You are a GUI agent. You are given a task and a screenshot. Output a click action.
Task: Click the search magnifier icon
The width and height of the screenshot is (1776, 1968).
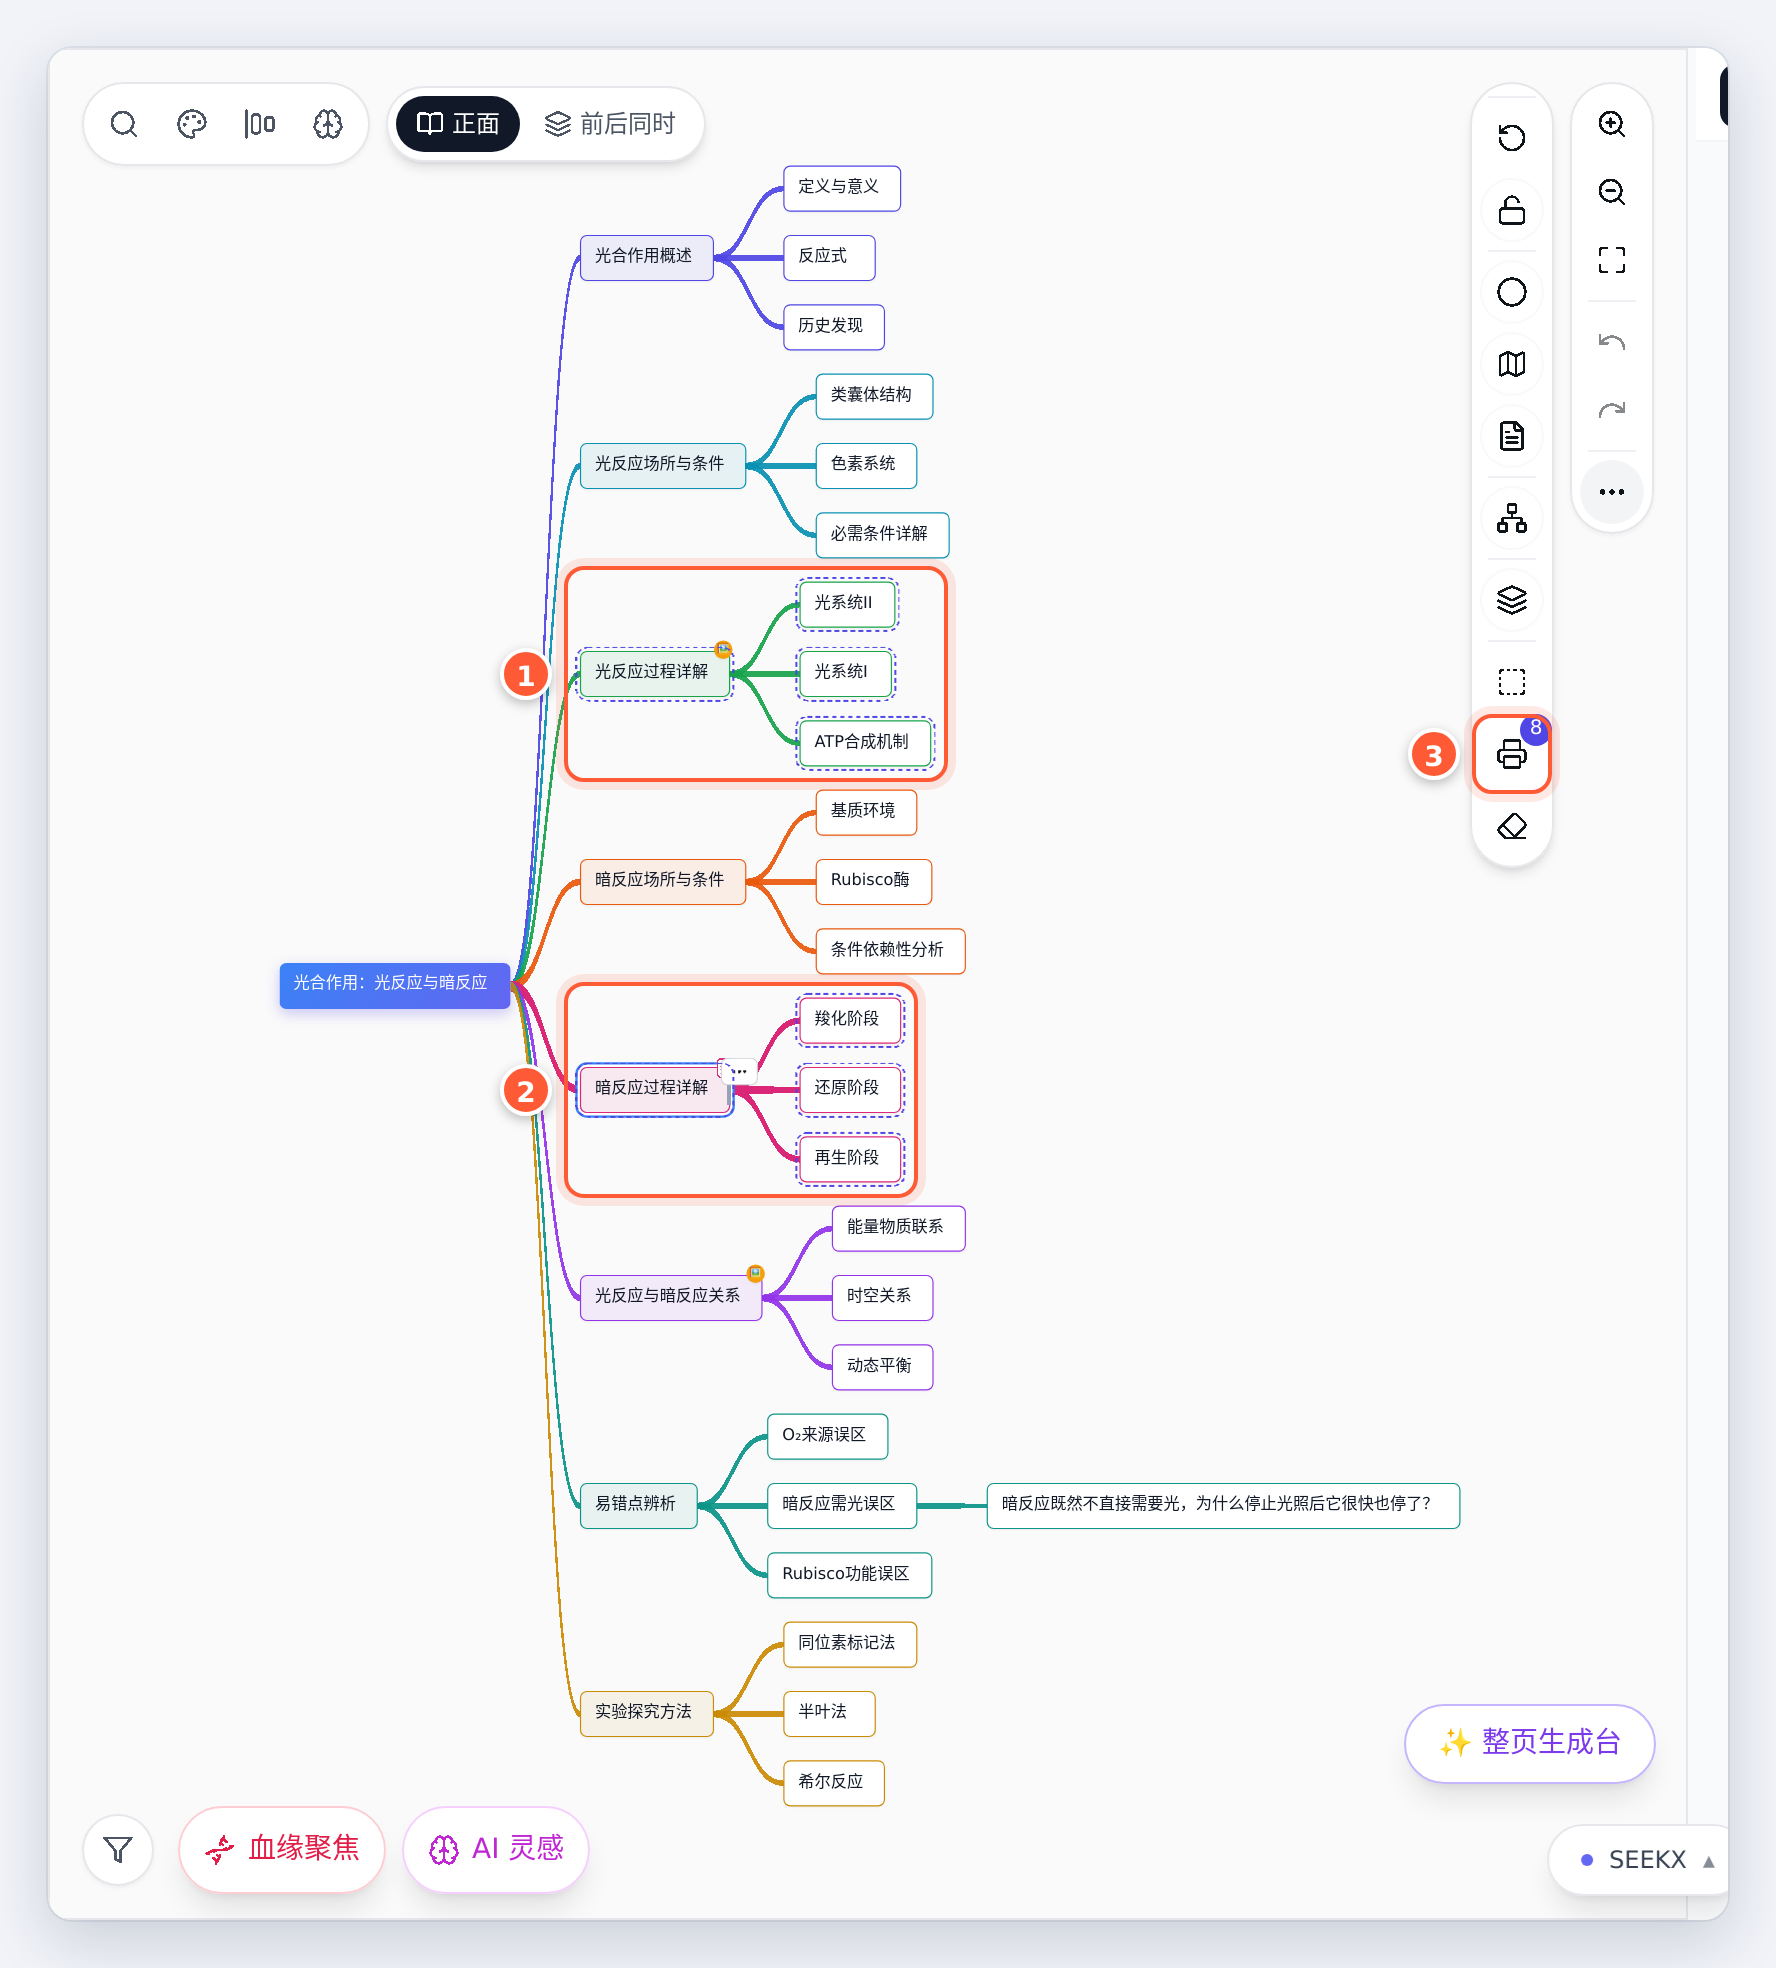tap(124, 124)
